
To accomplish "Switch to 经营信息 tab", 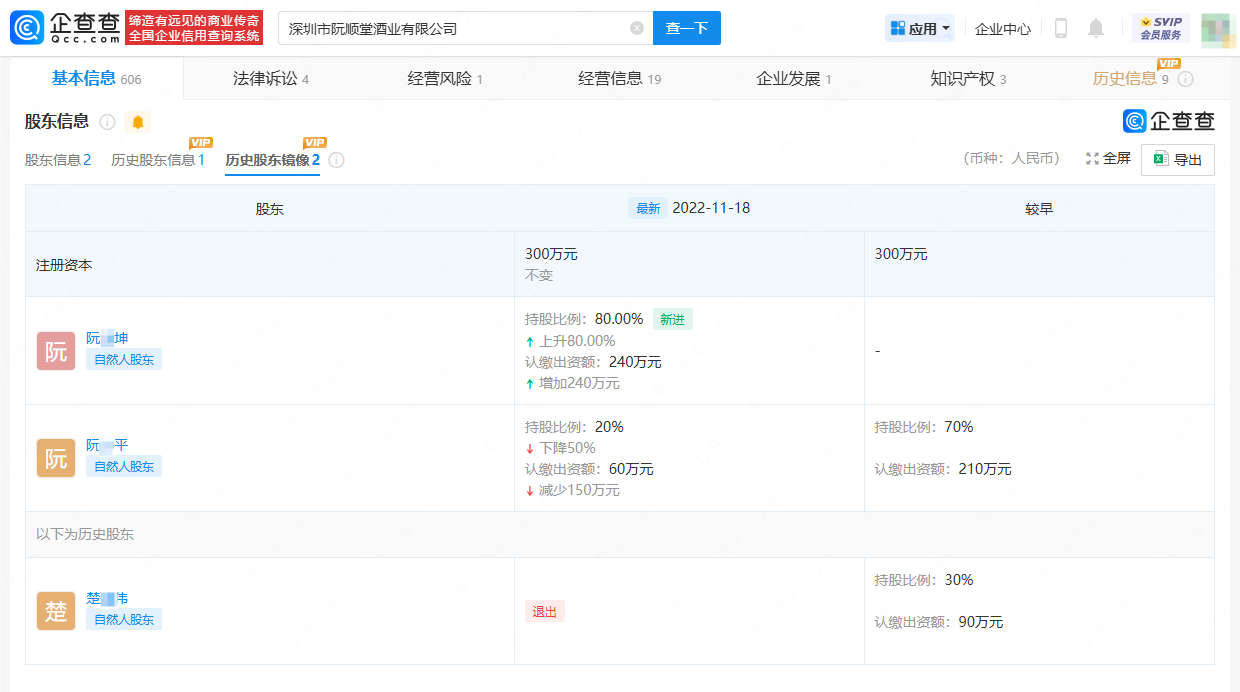I will click(620, 79).
